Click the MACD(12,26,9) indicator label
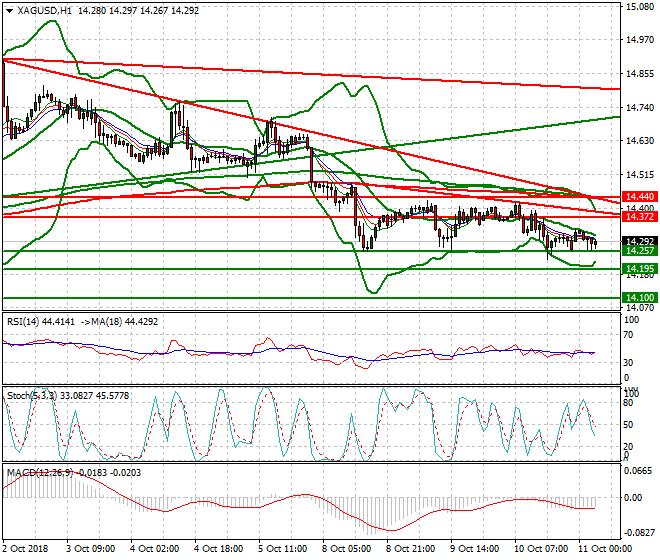660x560 pixels. [x=40, y=473]
